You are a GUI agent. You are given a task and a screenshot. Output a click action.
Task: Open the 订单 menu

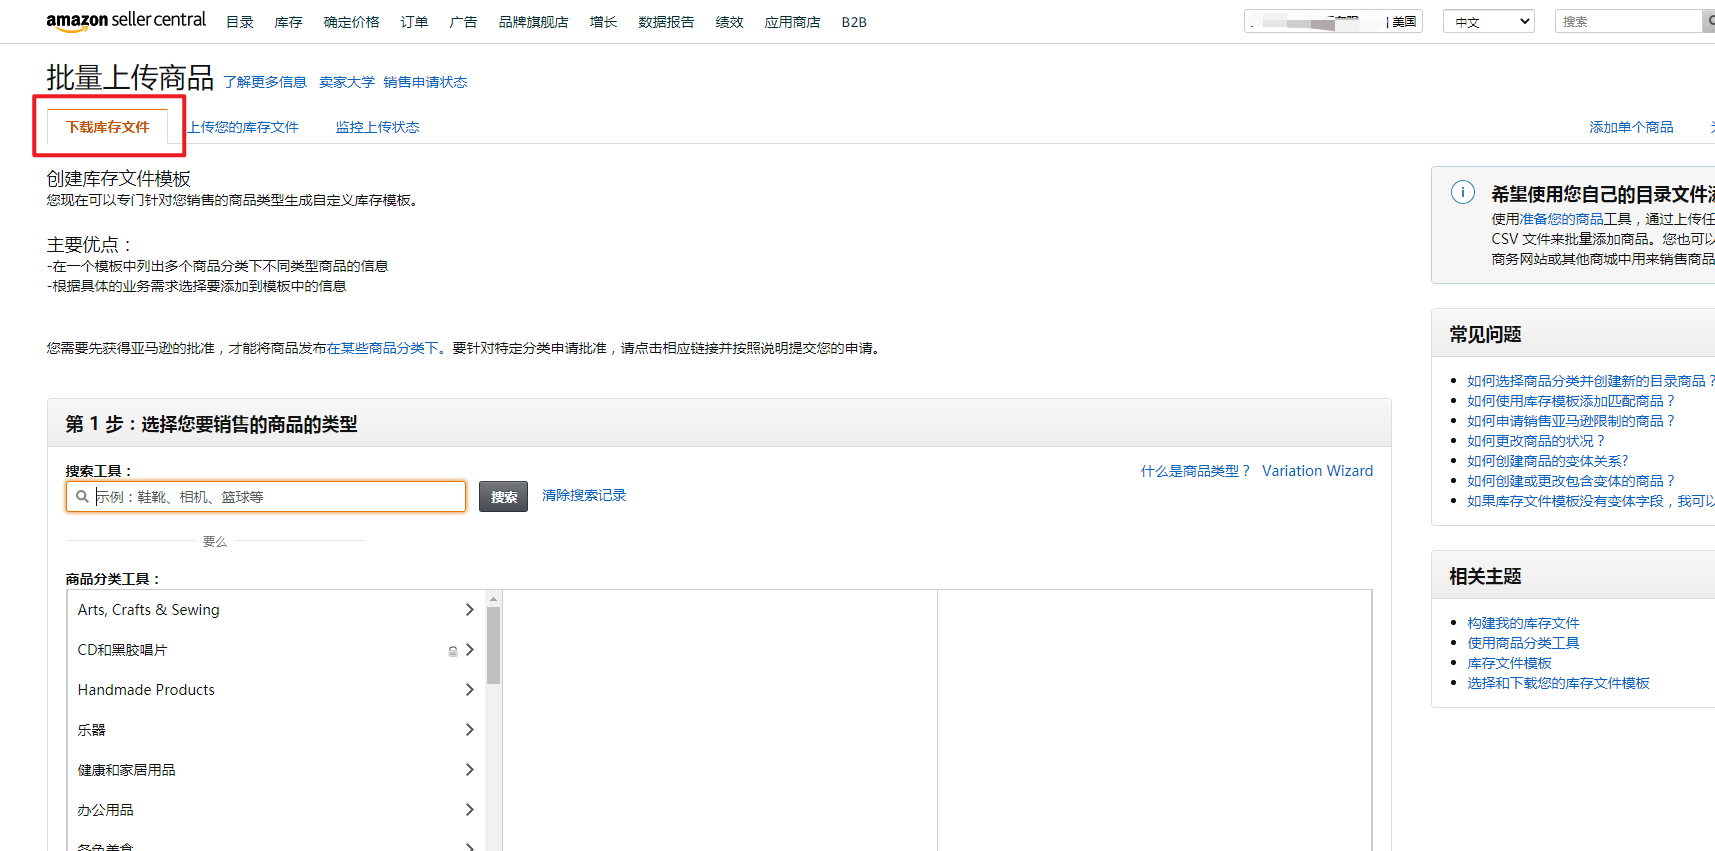(x=414, y=22)
